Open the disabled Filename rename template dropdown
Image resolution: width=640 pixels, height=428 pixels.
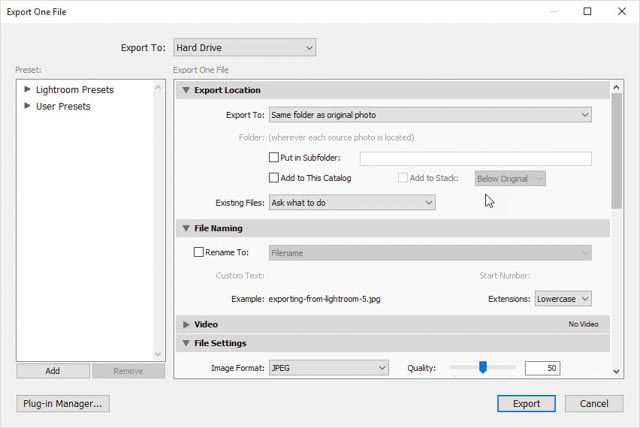[x=430, y=253]
